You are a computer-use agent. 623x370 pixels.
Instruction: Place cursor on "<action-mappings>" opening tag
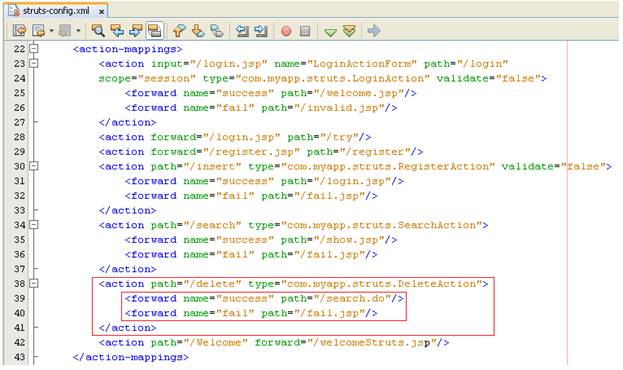click(x=128, y=49)
